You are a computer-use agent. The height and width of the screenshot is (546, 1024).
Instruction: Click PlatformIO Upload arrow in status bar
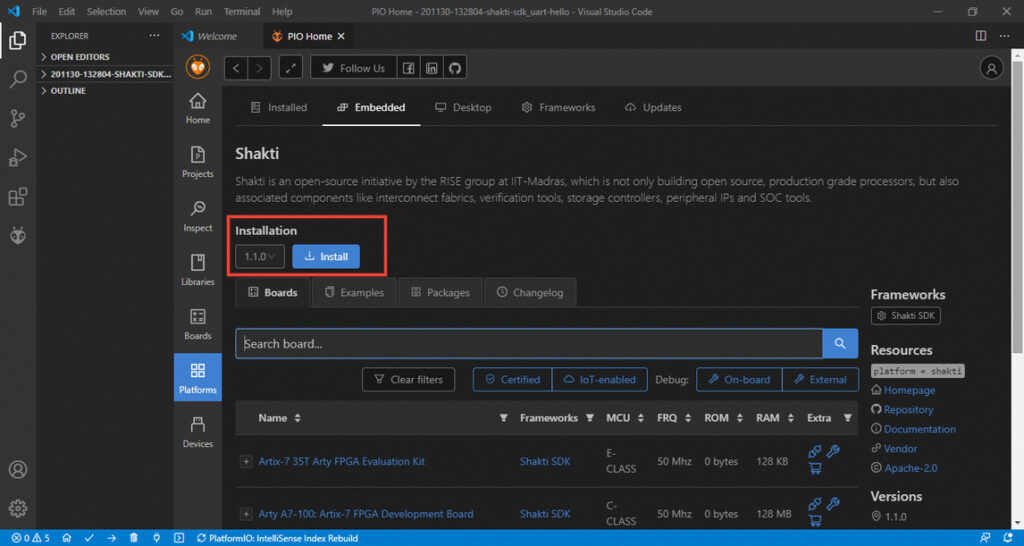coord(112,538)
